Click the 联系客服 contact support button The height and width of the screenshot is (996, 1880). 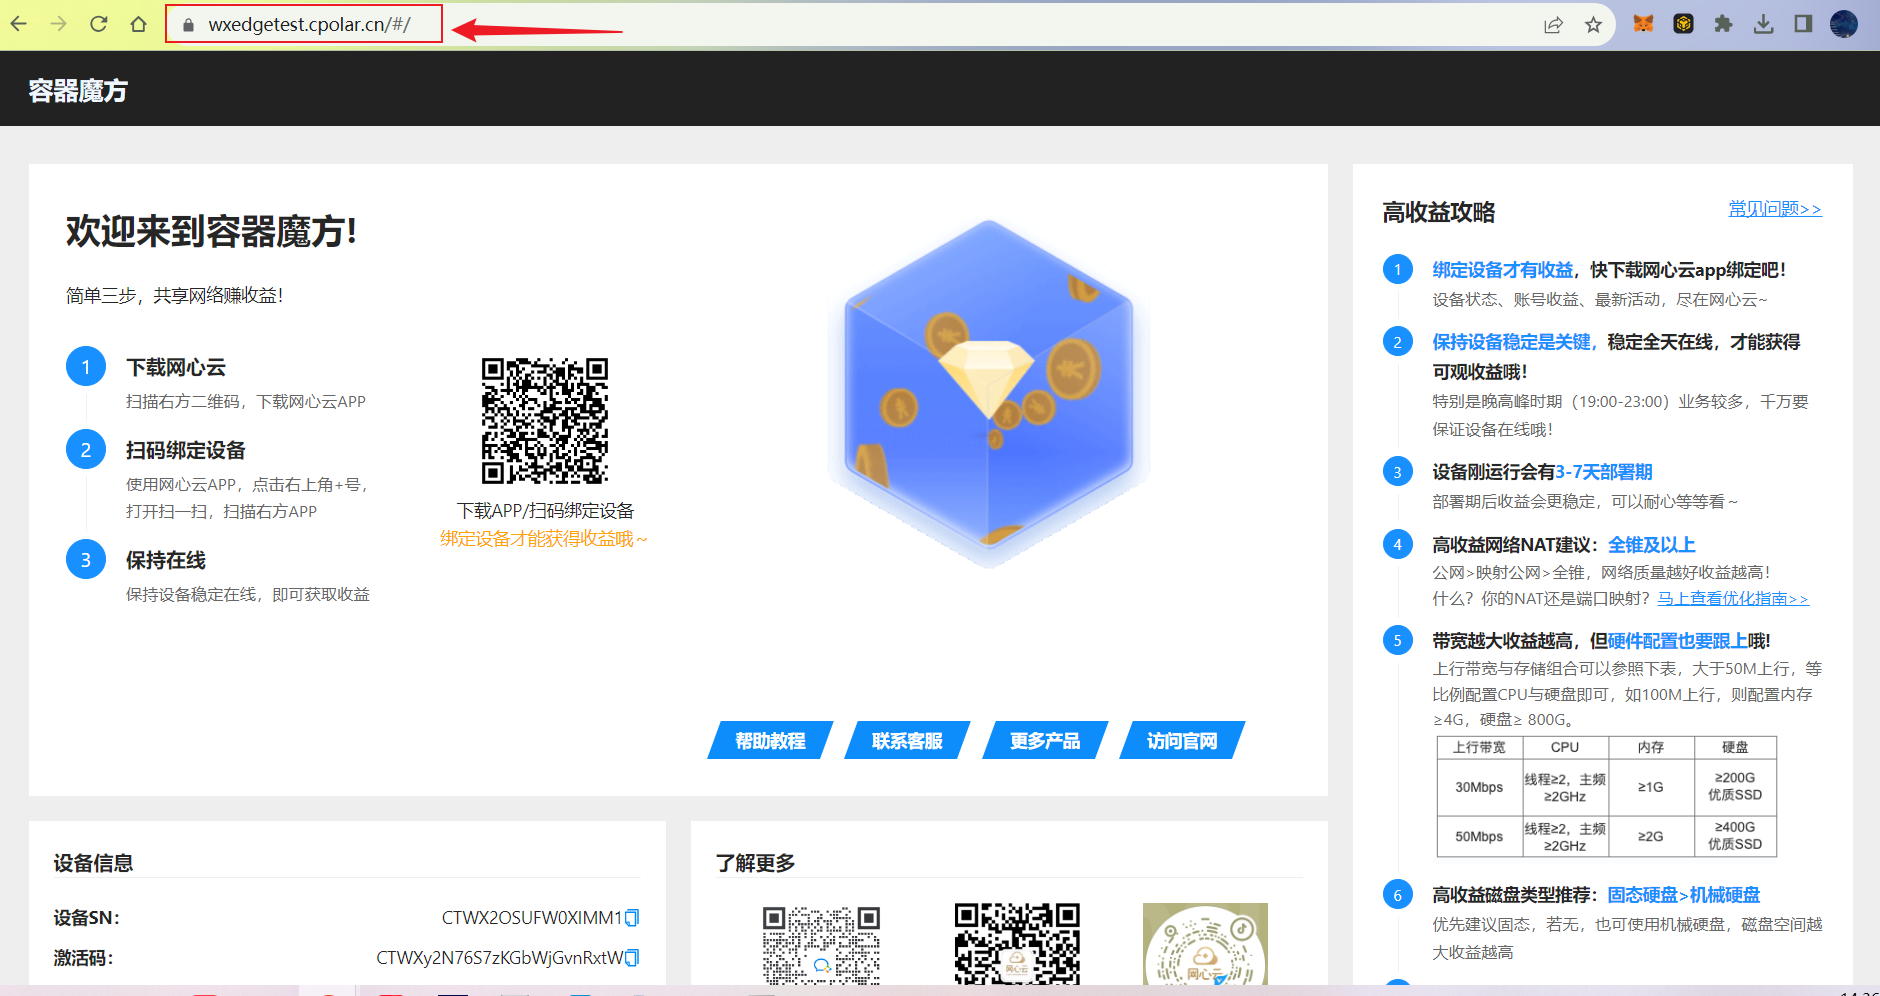pyautogui.click(x=907, y=740)
